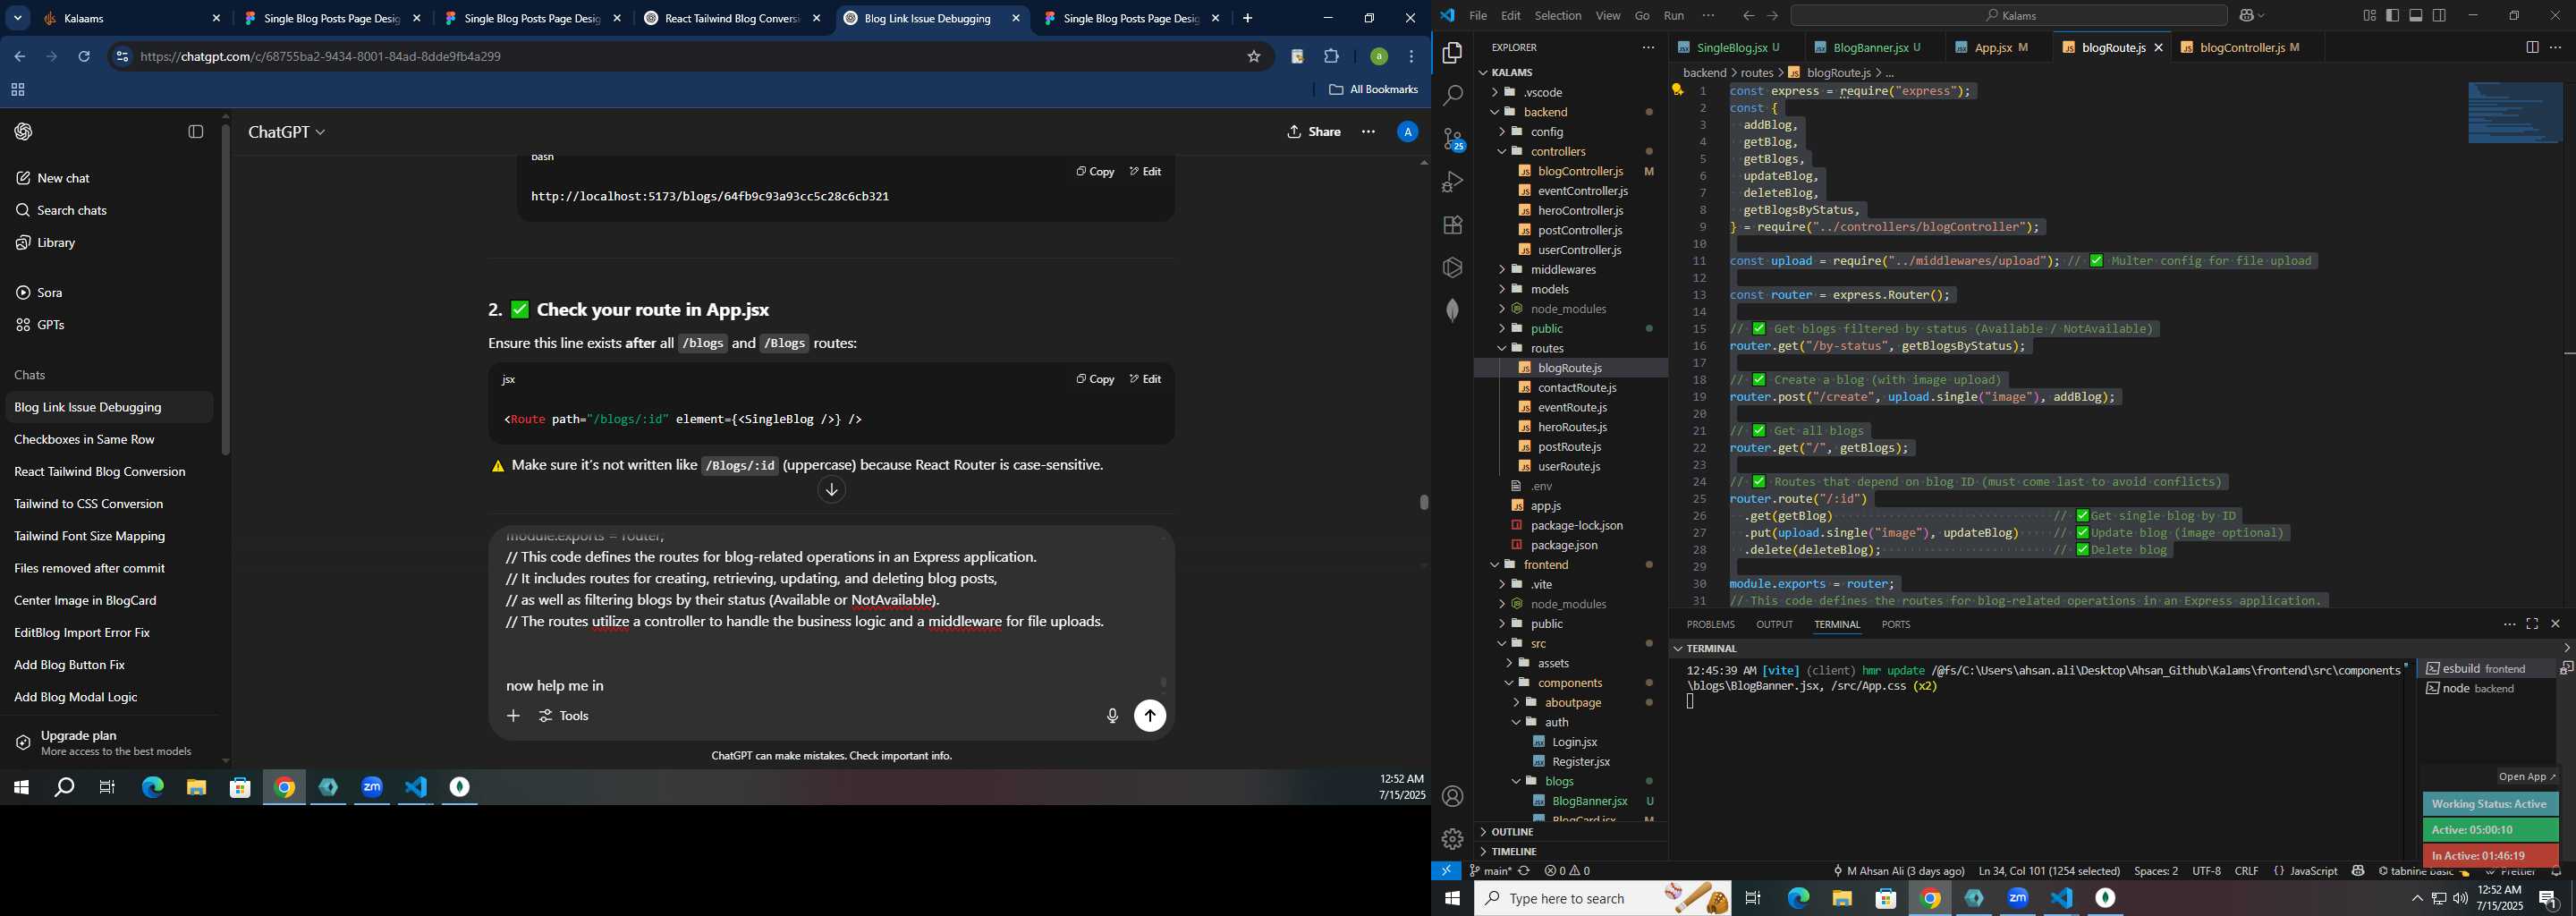Open MongoDB leaf icon in activity bar

point(1452,310)
